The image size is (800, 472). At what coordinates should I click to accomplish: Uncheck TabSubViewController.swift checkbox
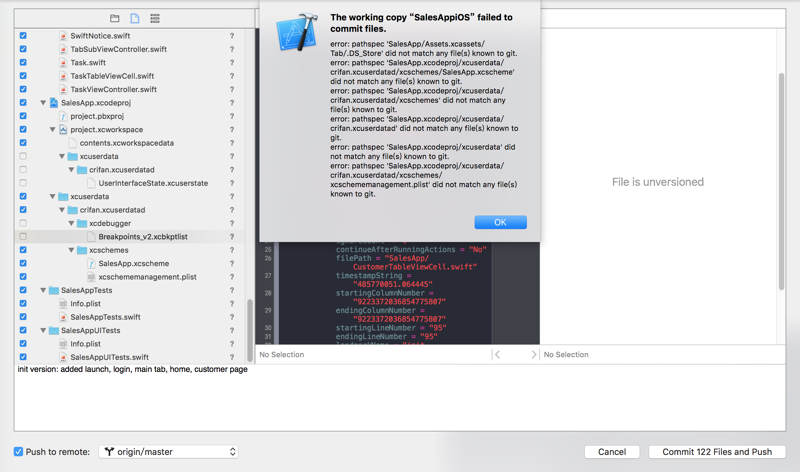23,49
